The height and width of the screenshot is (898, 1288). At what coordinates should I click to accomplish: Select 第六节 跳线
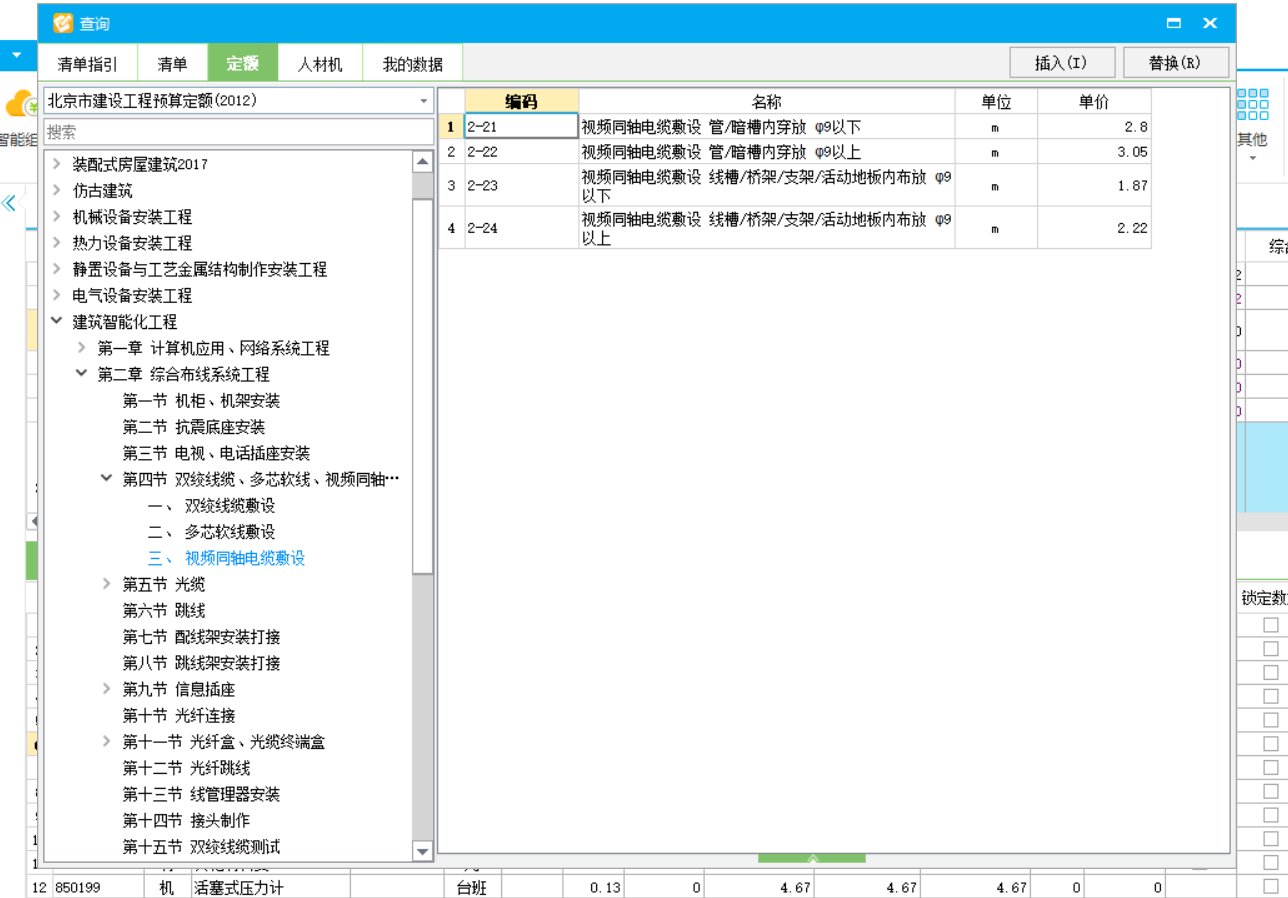164,610
